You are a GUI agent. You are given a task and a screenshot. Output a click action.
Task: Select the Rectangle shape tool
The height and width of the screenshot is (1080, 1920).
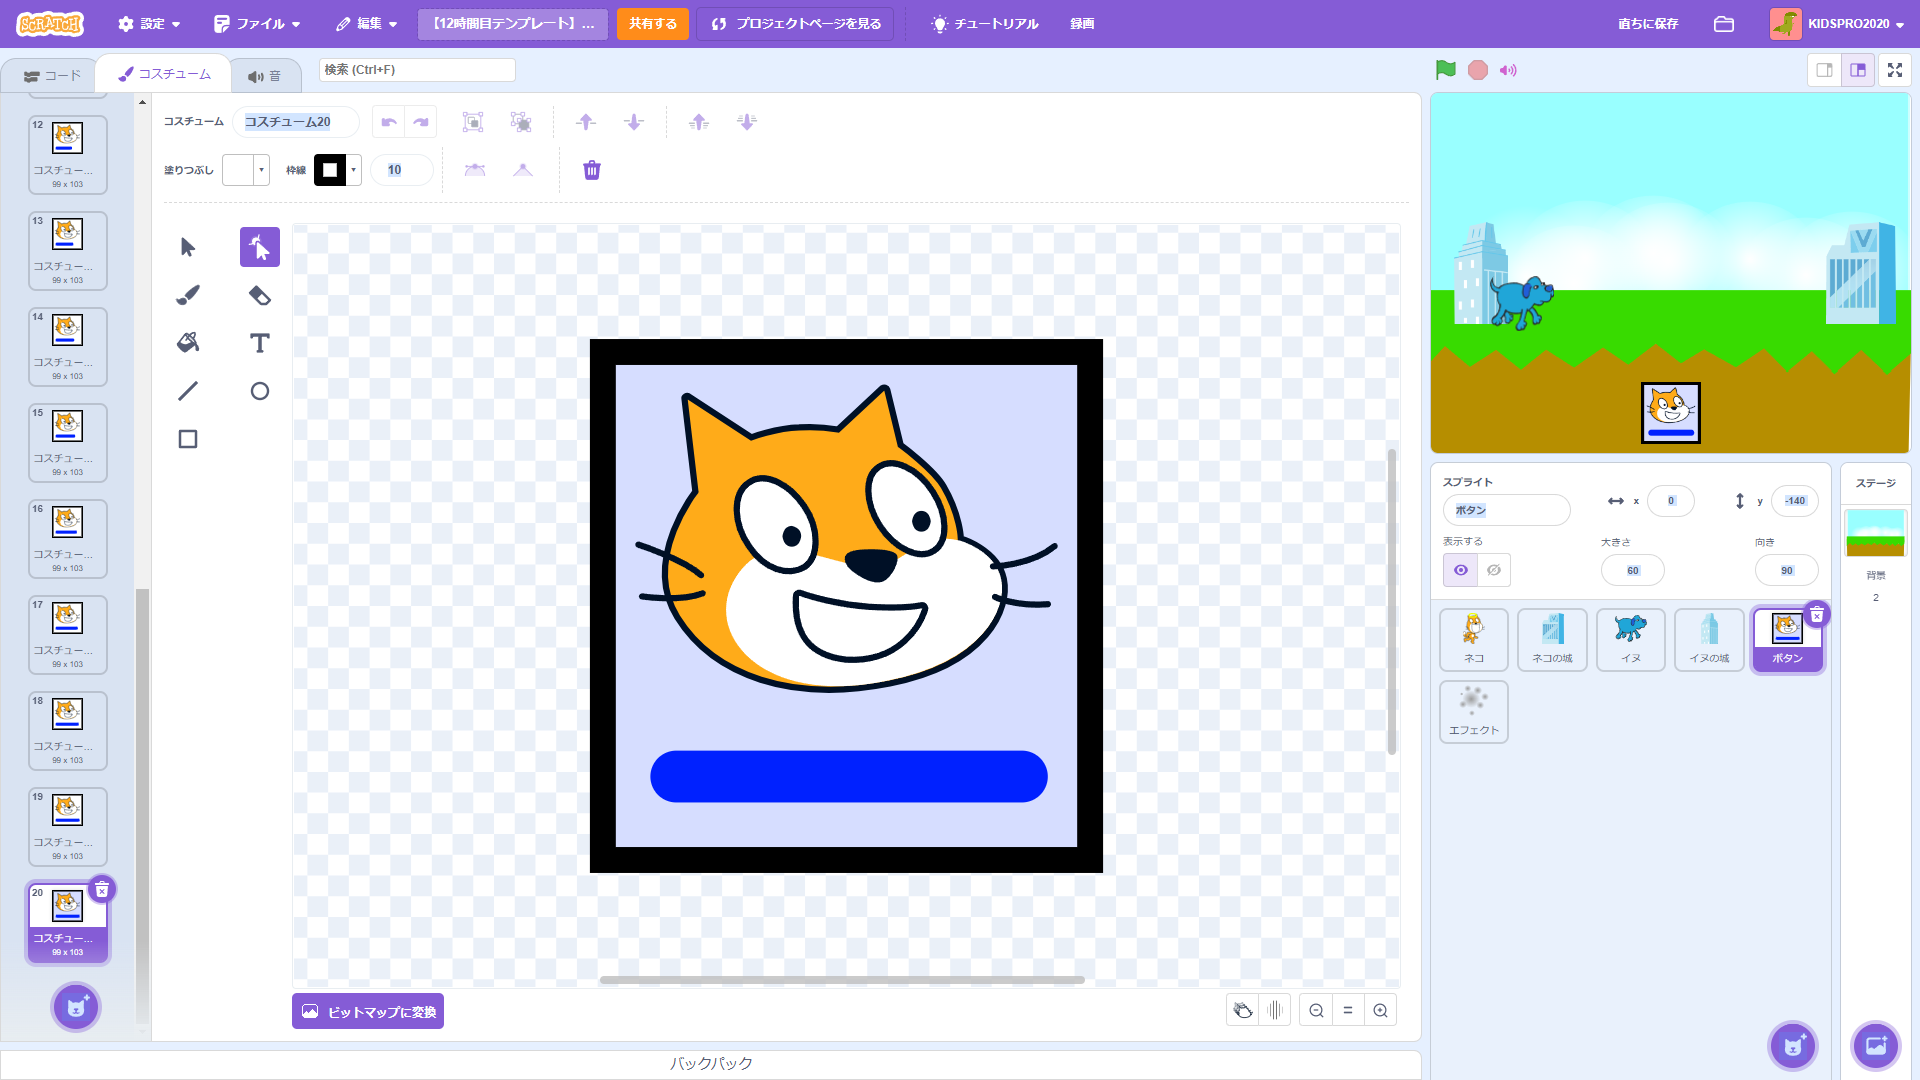click(188, 439)
